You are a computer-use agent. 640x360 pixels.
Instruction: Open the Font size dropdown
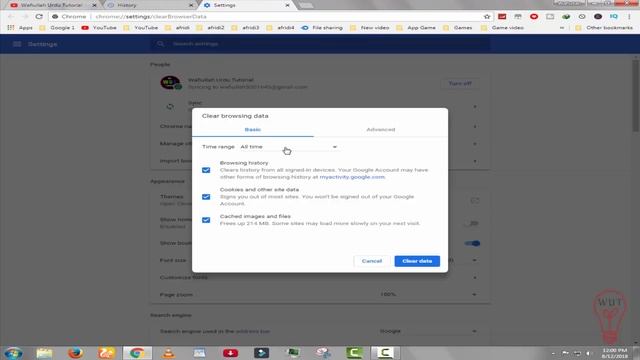point(474,260)
